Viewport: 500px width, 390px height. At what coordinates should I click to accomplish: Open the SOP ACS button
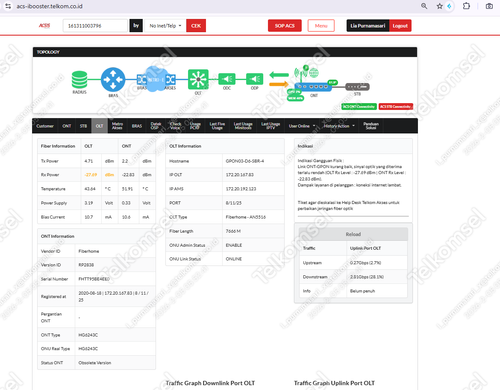pos(285,26)
